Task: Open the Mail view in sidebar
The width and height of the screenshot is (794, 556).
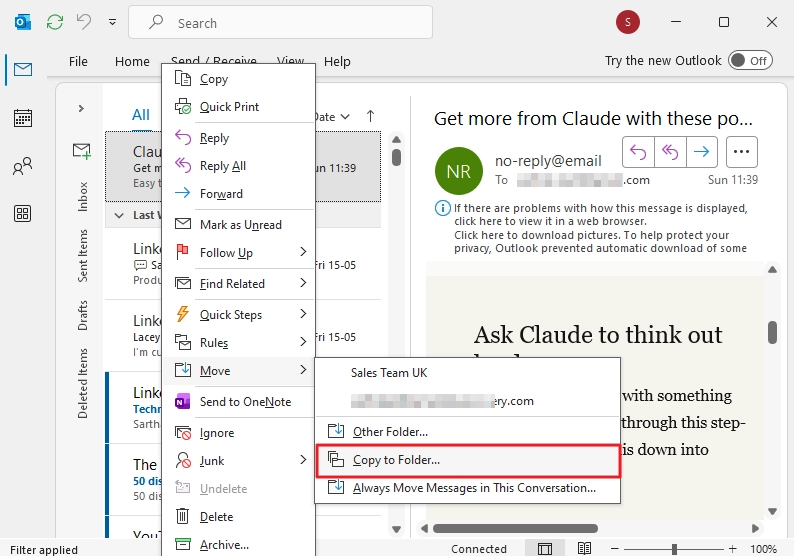Action: (23, 69)
